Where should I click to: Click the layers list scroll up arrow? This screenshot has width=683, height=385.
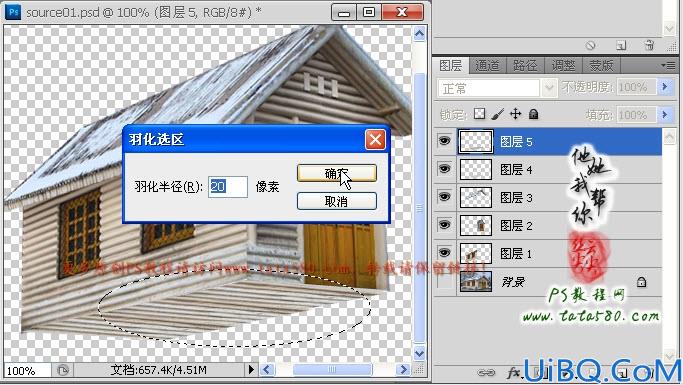pos(669,138)
